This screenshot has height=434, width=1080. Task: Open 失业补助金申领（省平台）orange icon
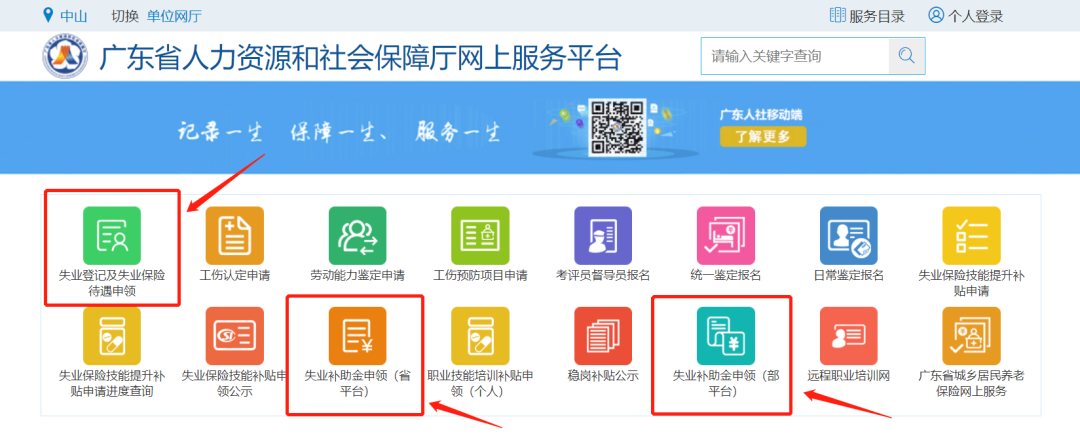[x=357, y=336]
